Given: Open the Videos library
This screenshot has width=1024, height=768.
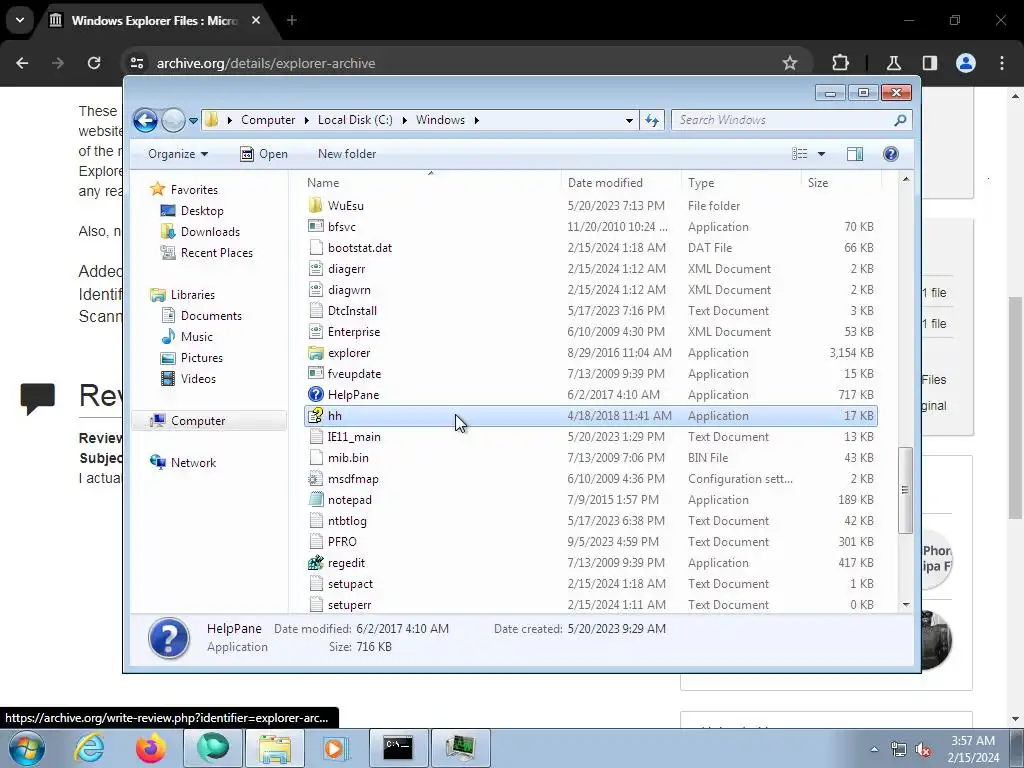Looking at the screenshot, I should tap(198, 379).
